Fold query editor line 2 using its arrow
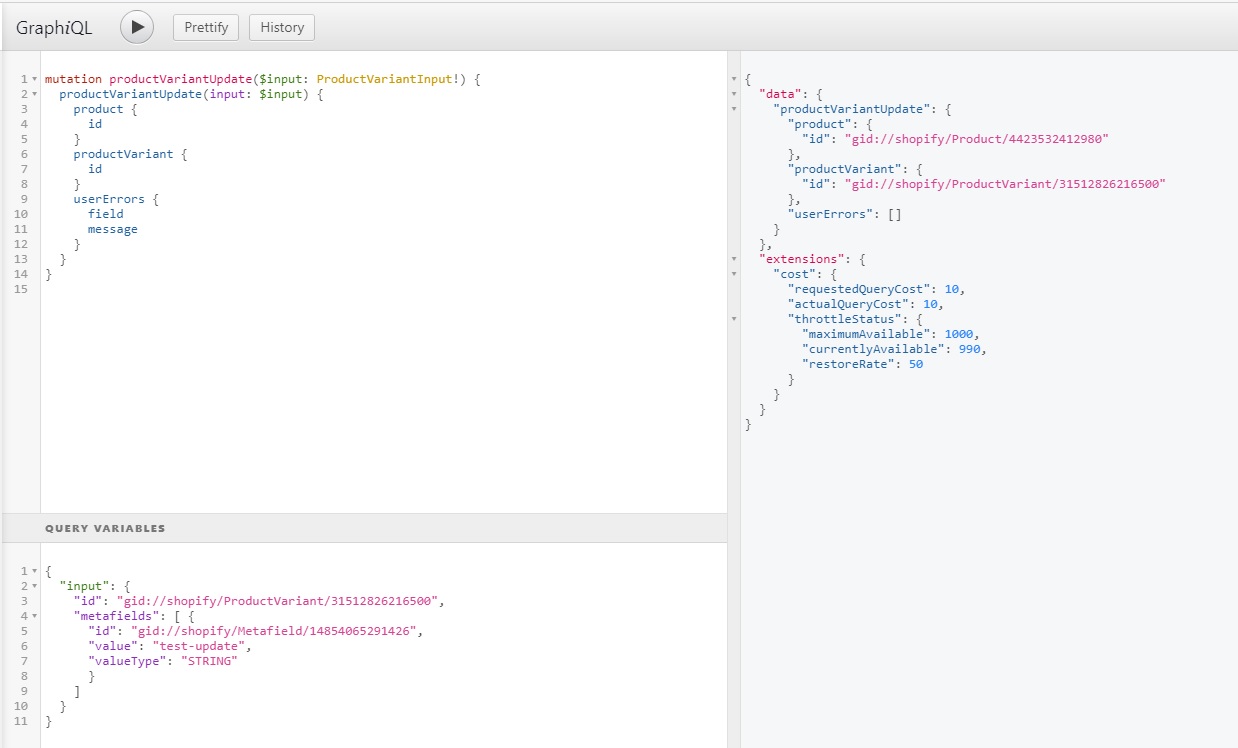Viewport: 1238px width, 748px height. tap(35, 94)
